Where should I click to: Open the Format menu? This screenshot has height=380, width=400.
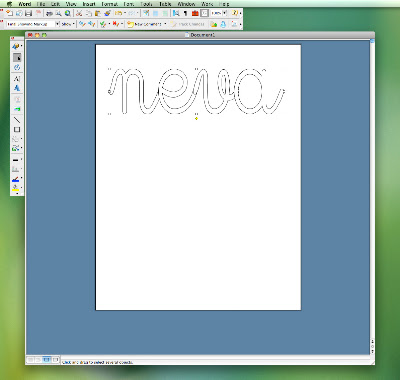[109, 4]
